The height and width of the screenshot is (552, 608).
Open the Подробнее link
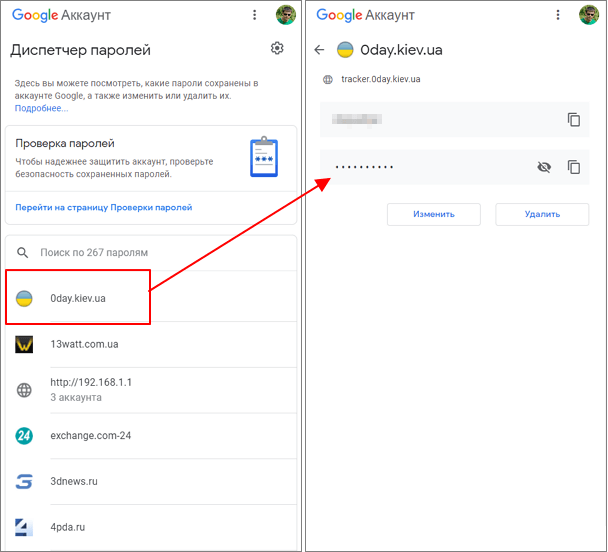click(41, 108)
